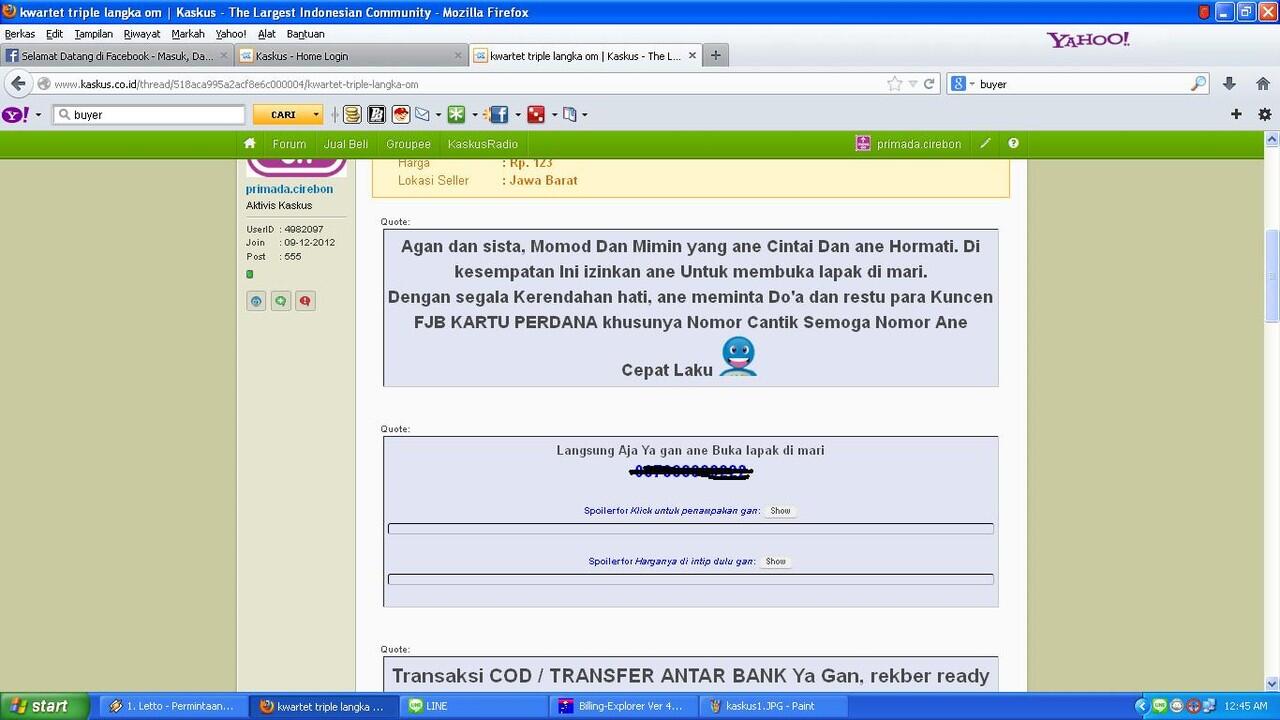Open the Facebook icon dropdown arrow

[x=517, y=115]
